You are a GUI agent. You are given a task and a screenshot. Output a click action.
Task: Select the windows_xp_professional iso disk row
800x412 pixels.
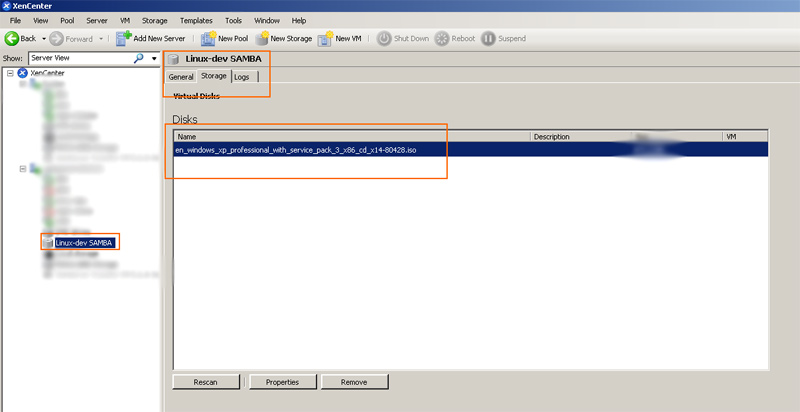coord(471,150)
